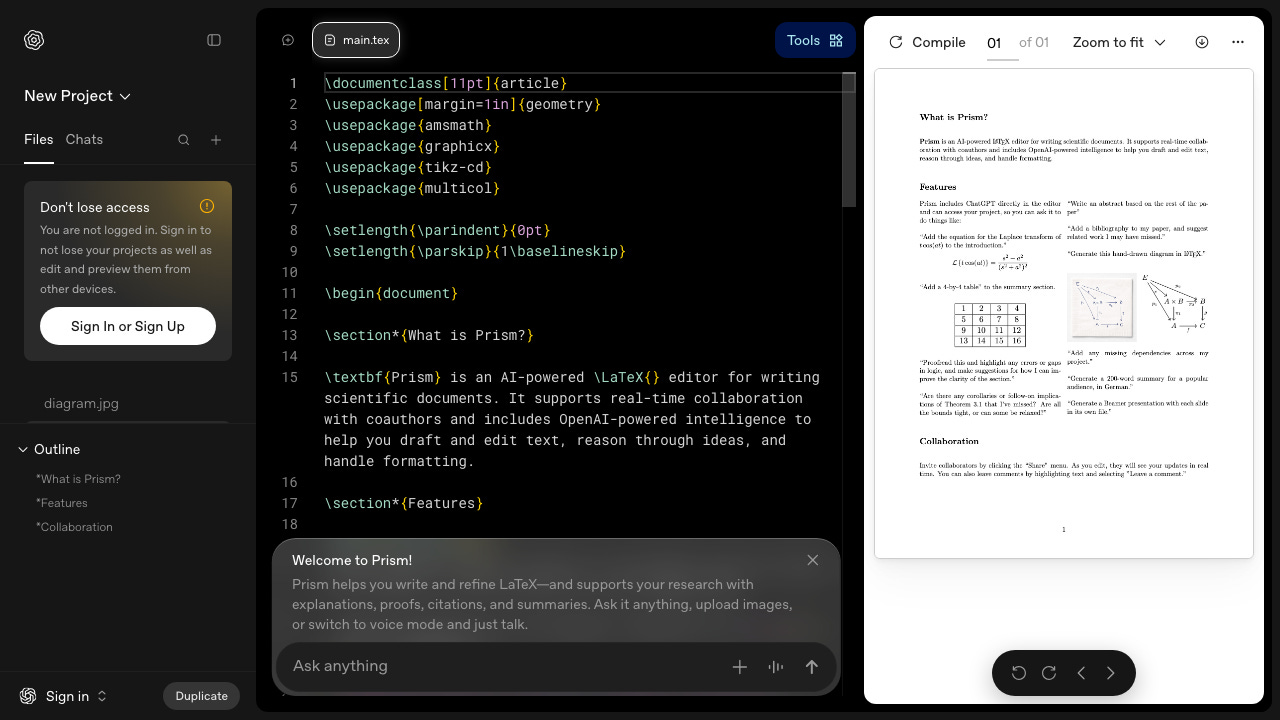The width and height of the screenshot is (1280, 720).
Task: Open the Zoom to fit dropdown
Action: 1119,42
